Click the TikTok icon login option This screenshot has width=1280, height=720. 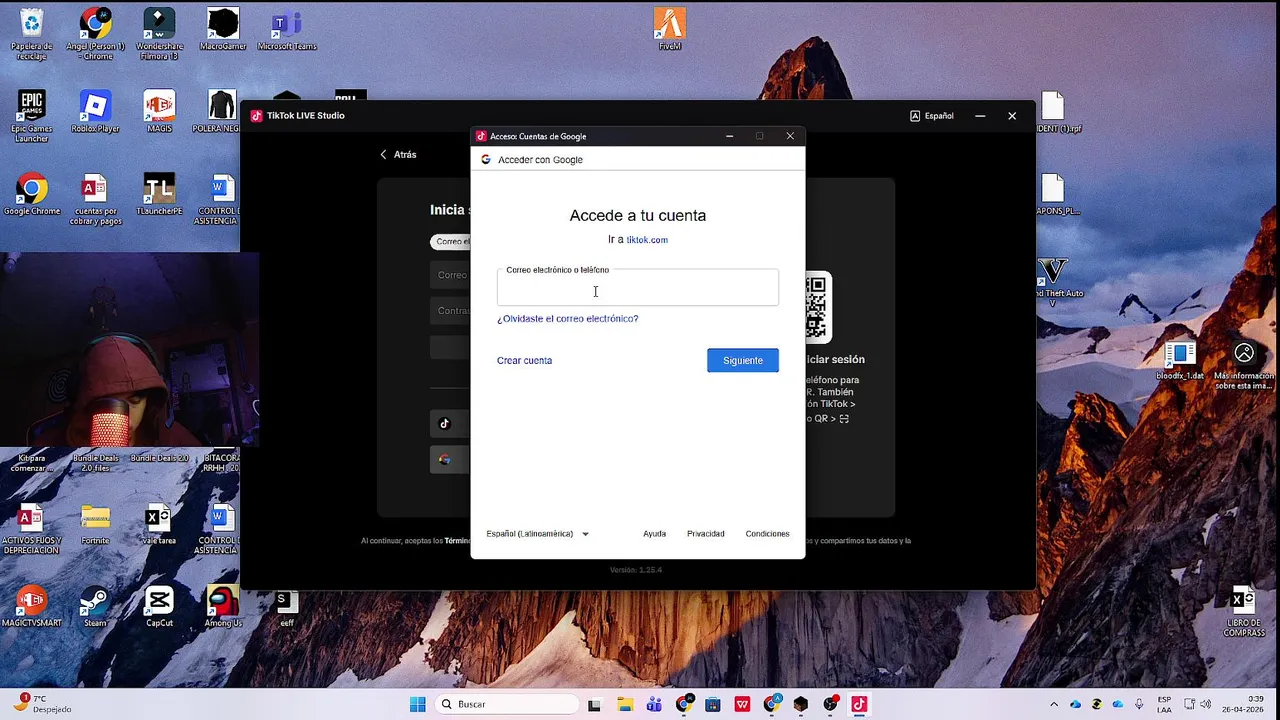pyautogui.click(x=445, y=423)
